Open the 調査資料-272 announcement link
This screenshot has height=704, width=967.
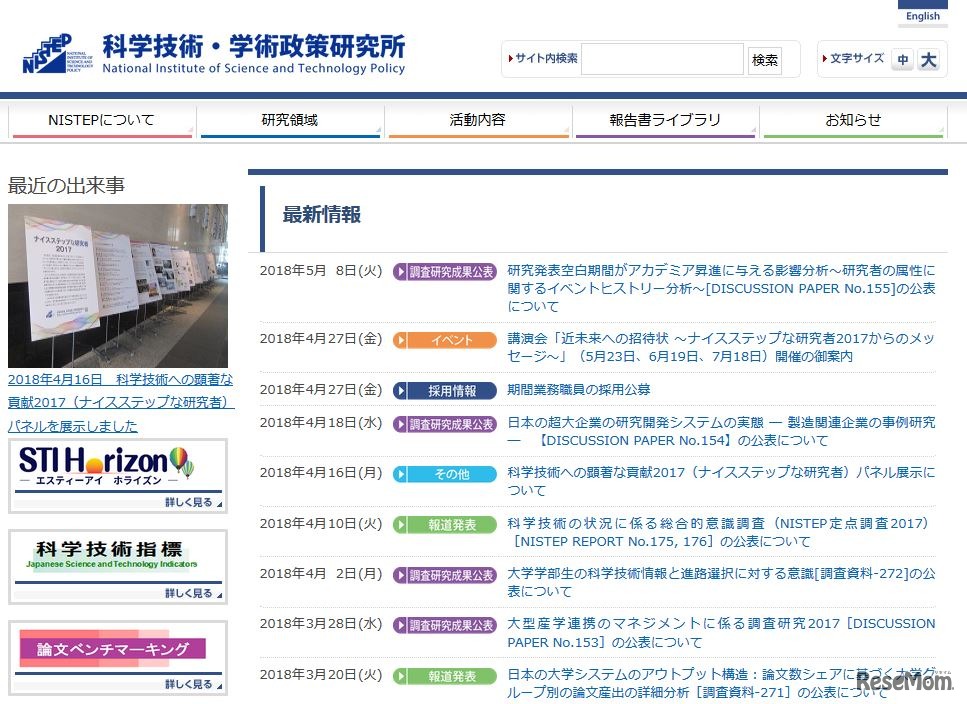(721, 583)
